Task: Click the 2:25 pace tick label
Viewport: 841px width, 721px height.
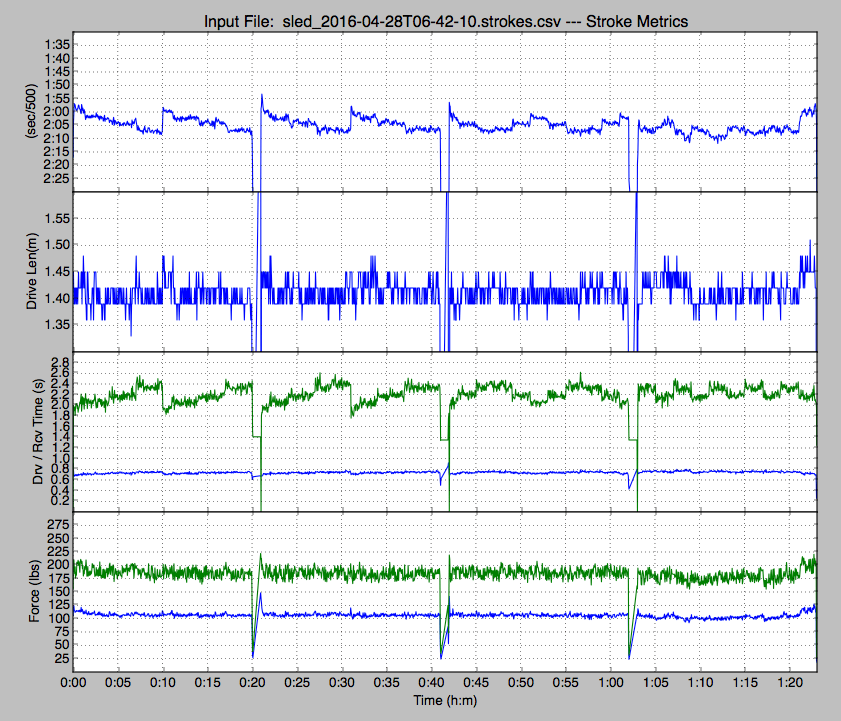Action: coord(55,177)
